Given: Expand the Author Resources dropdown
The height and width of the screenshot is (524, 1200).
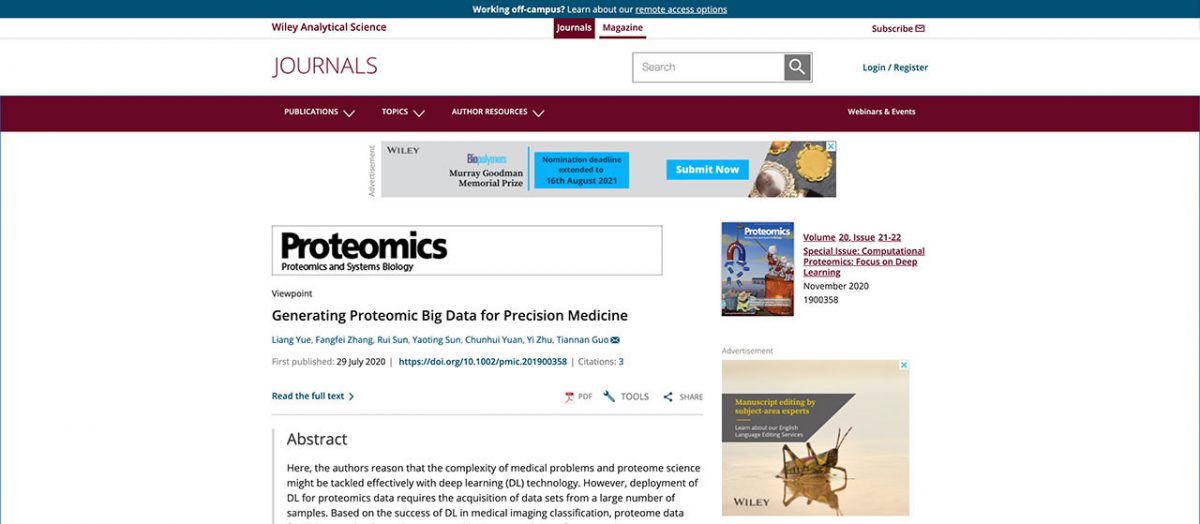Looking at the screenshot, I should tap(497, 112).
